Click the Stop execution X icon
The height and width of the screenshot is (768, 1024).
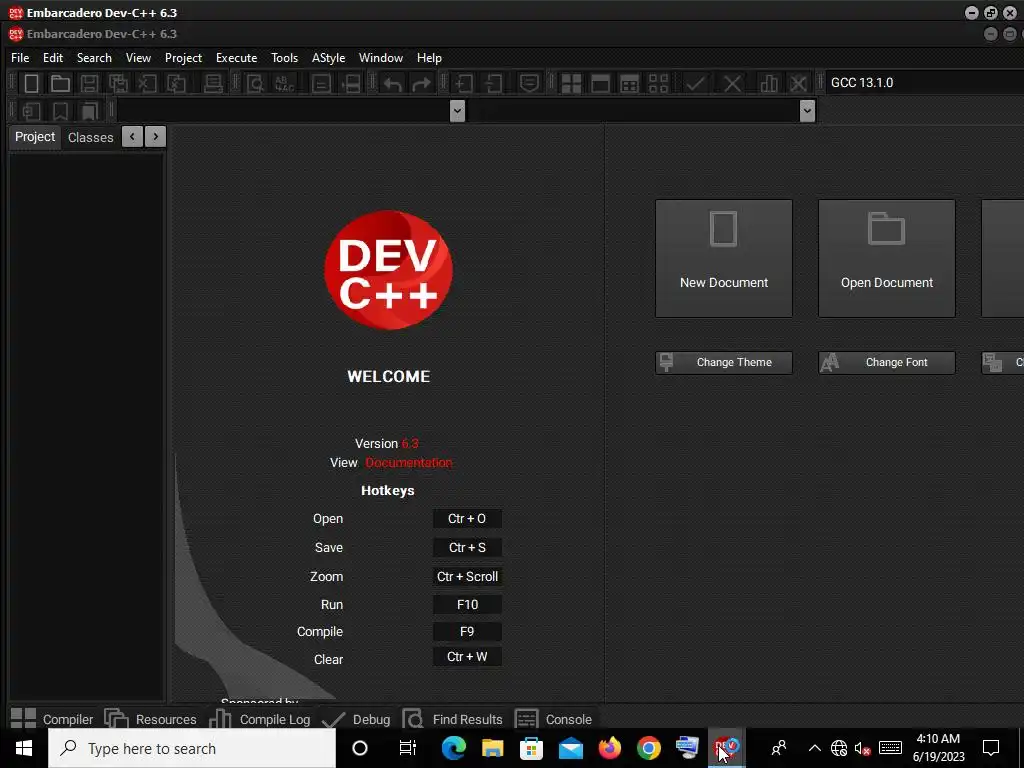click(x=732, y=84)
